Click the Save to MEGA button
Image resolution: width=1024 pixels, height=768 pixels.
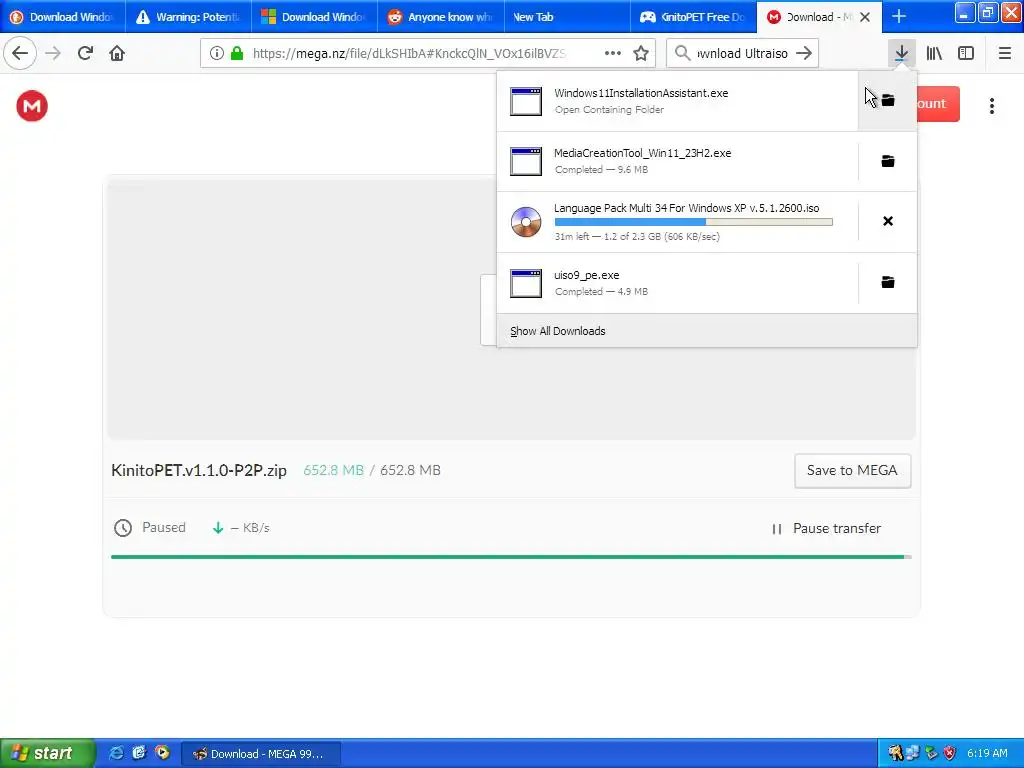pos(852,471)
